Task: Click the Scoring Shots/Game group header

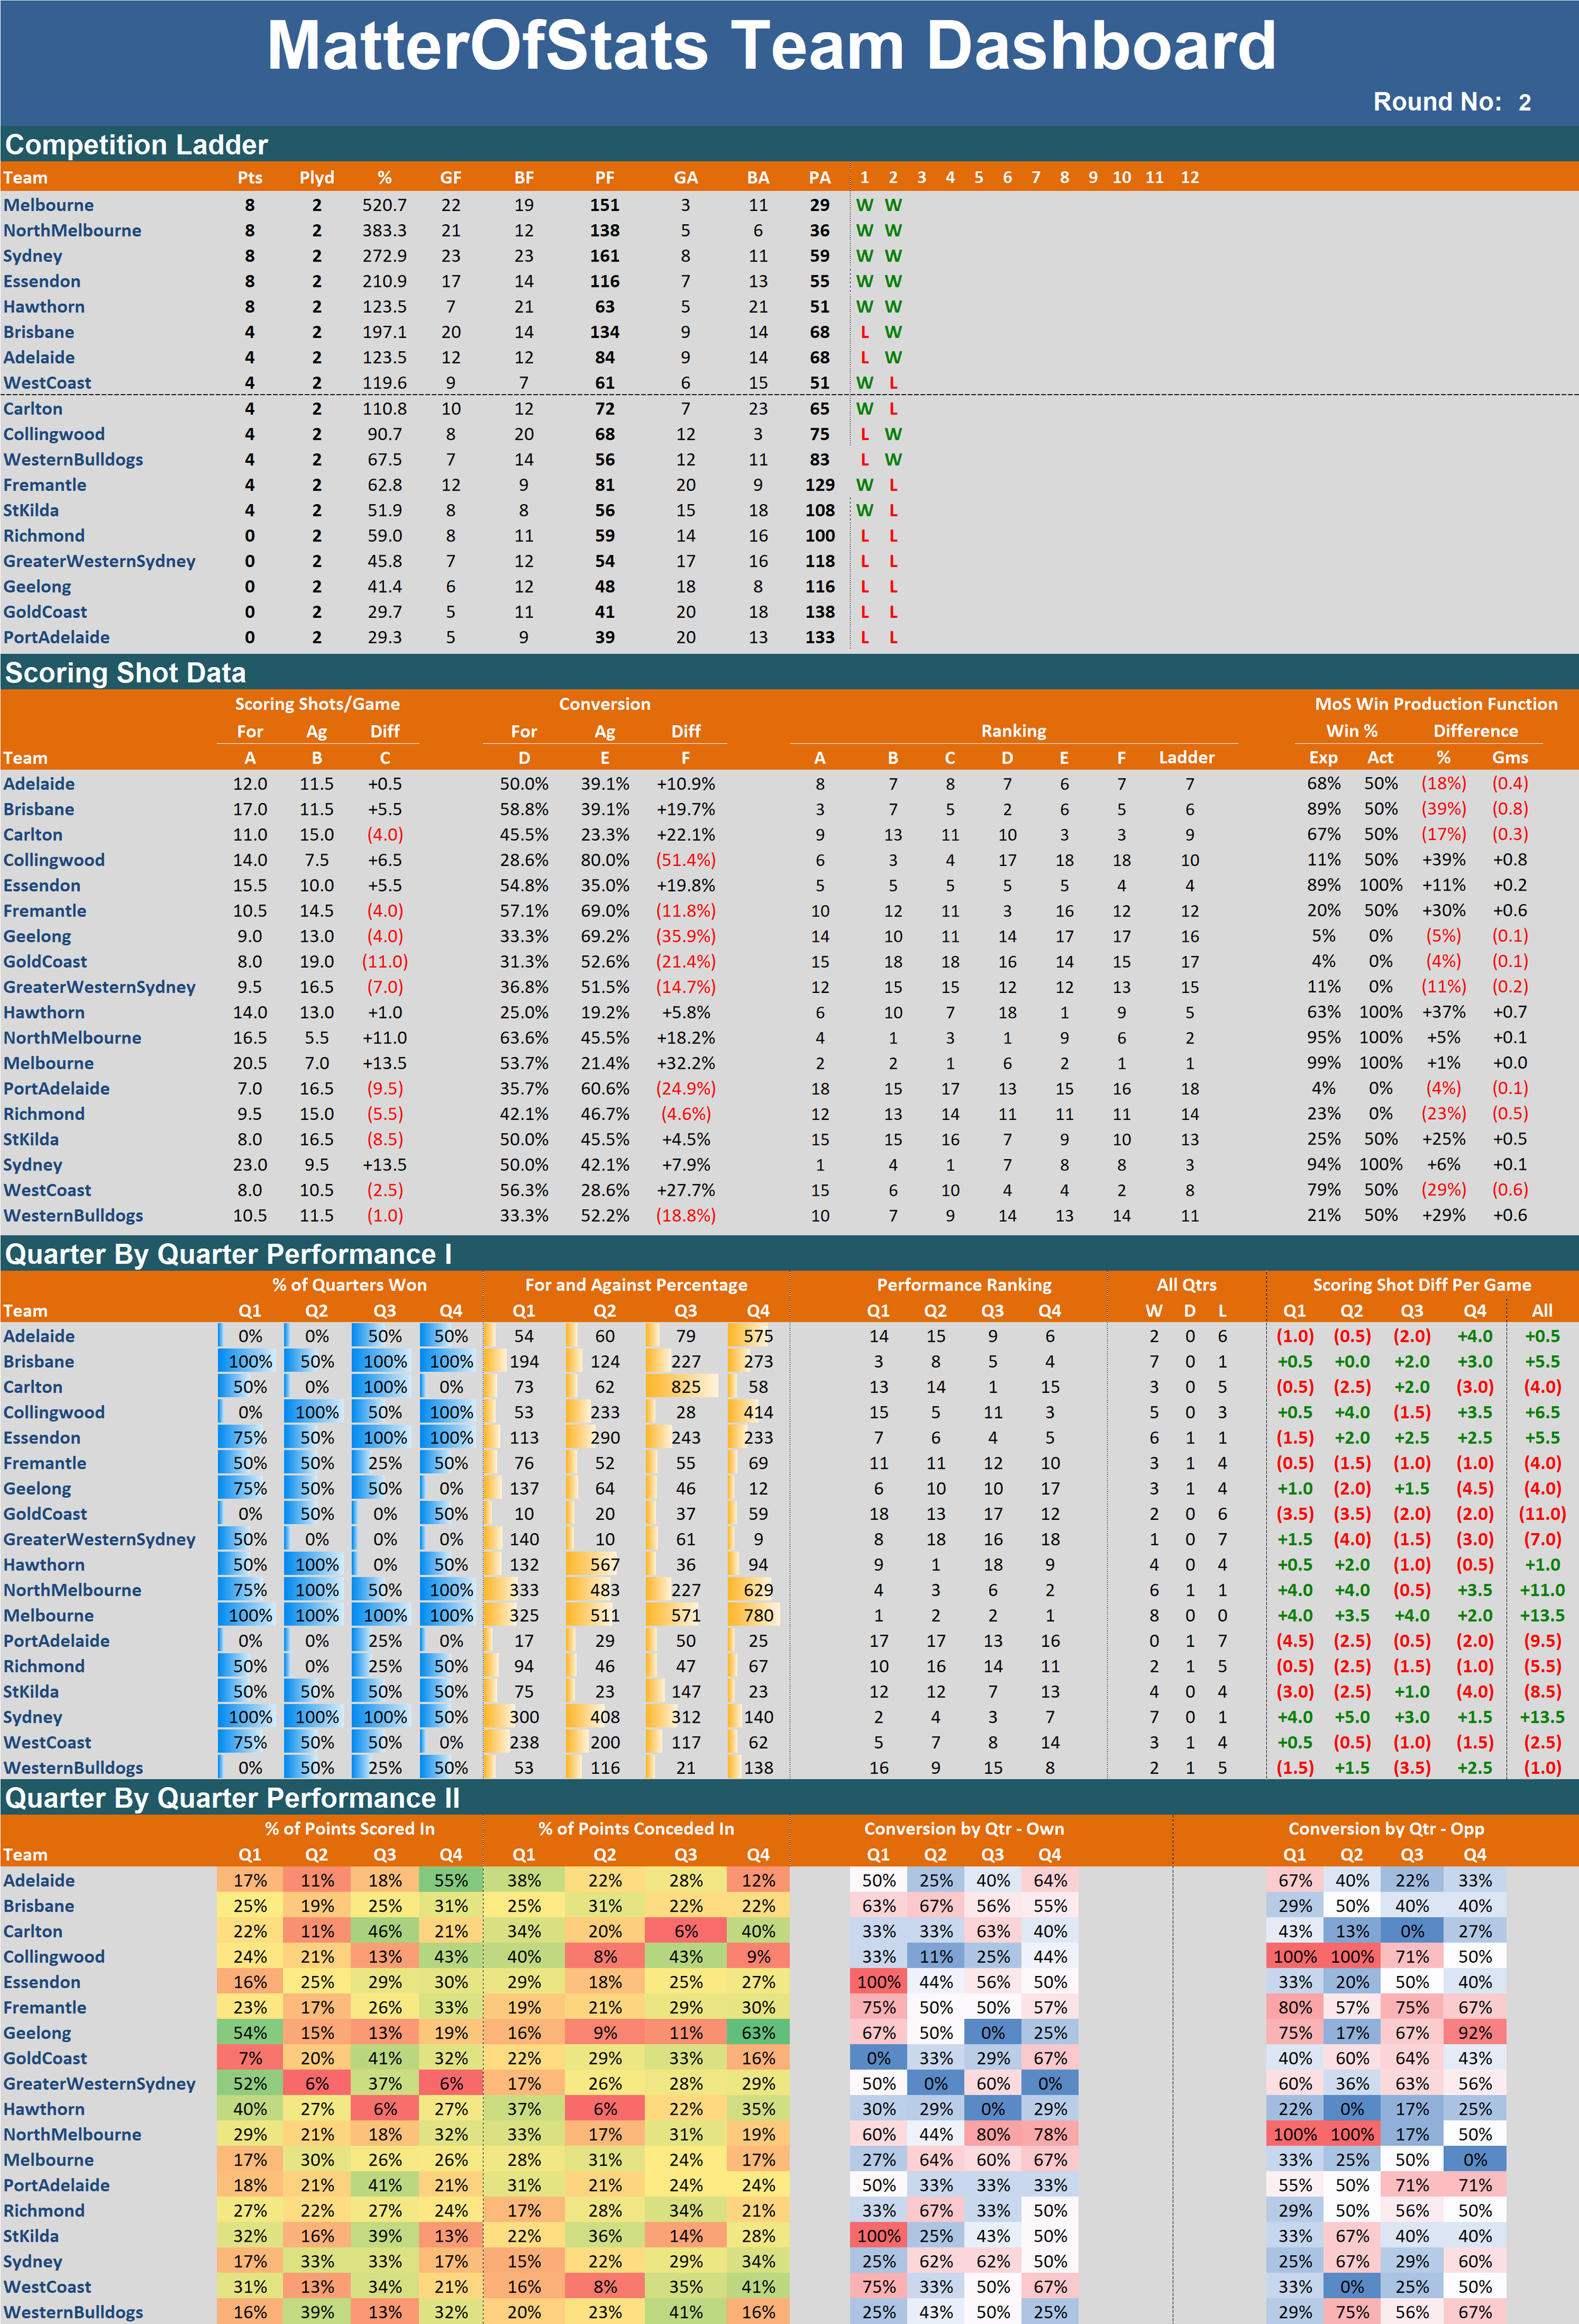Action: [317, 704]
